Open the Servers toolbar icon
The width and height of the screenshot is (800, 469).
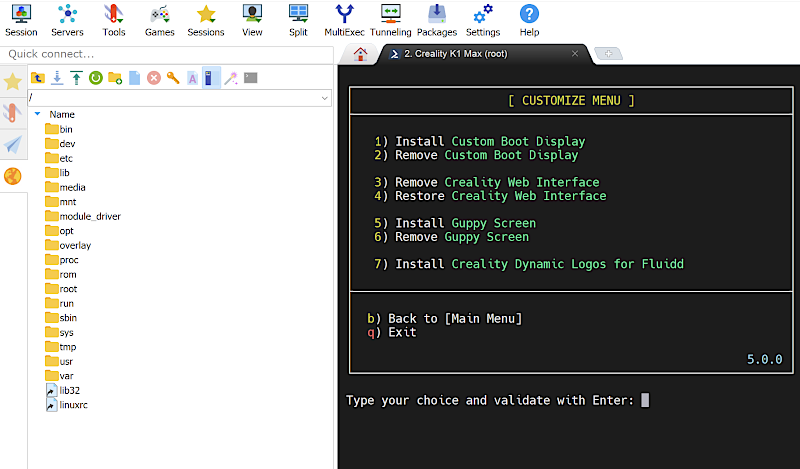(x=67, y=20)
